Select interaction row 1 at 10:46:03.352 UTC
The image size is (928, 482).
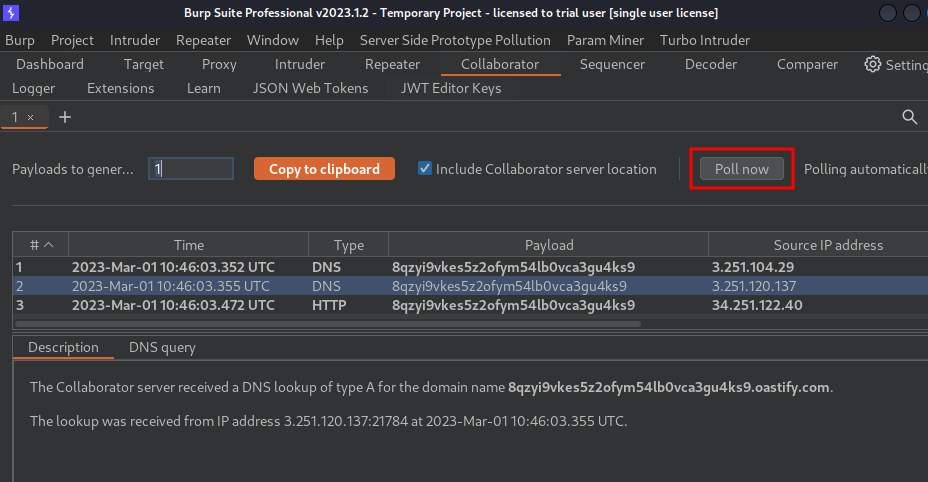[x=471, y=267]
